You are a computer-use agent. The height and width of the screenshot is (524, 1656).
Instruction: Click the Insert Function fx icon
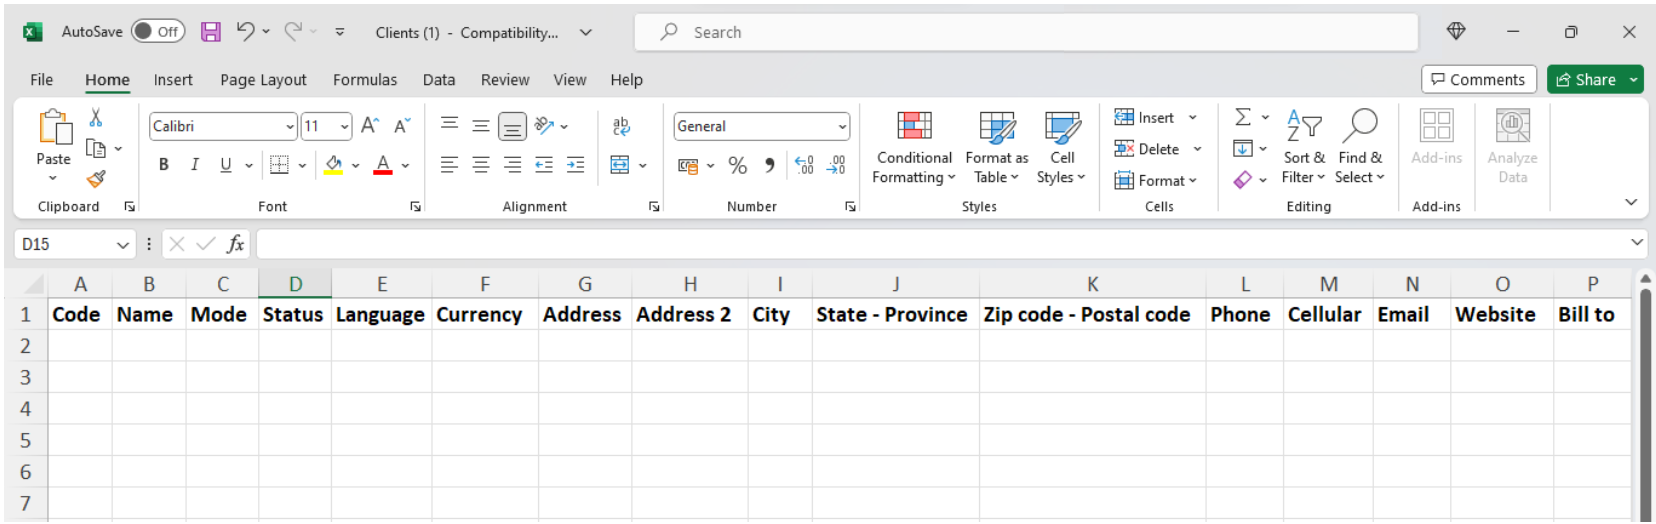pyautogui.click(x=235, y=244)
